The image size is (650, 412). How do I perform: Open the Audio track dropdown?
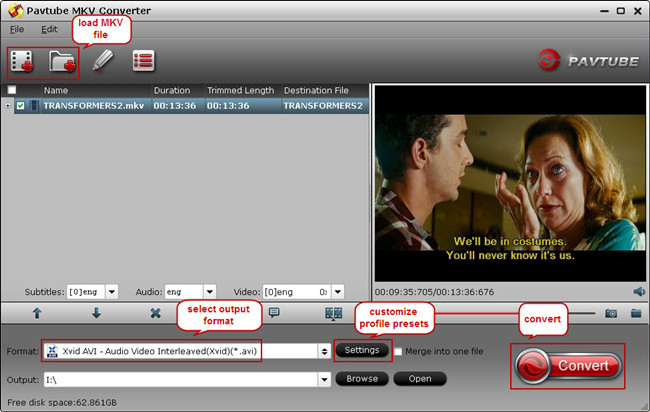tap(210, 292)
